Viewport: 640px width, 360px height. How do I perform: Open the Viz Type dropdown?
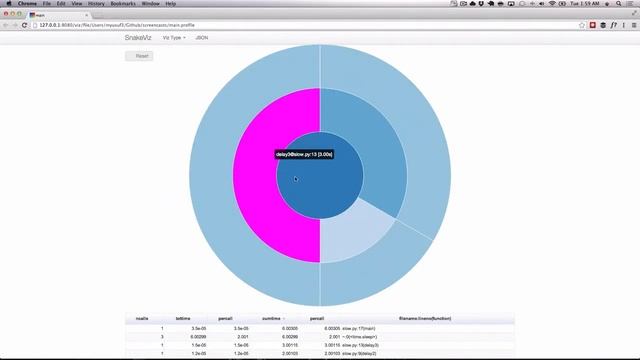click(x=174, y=38)
